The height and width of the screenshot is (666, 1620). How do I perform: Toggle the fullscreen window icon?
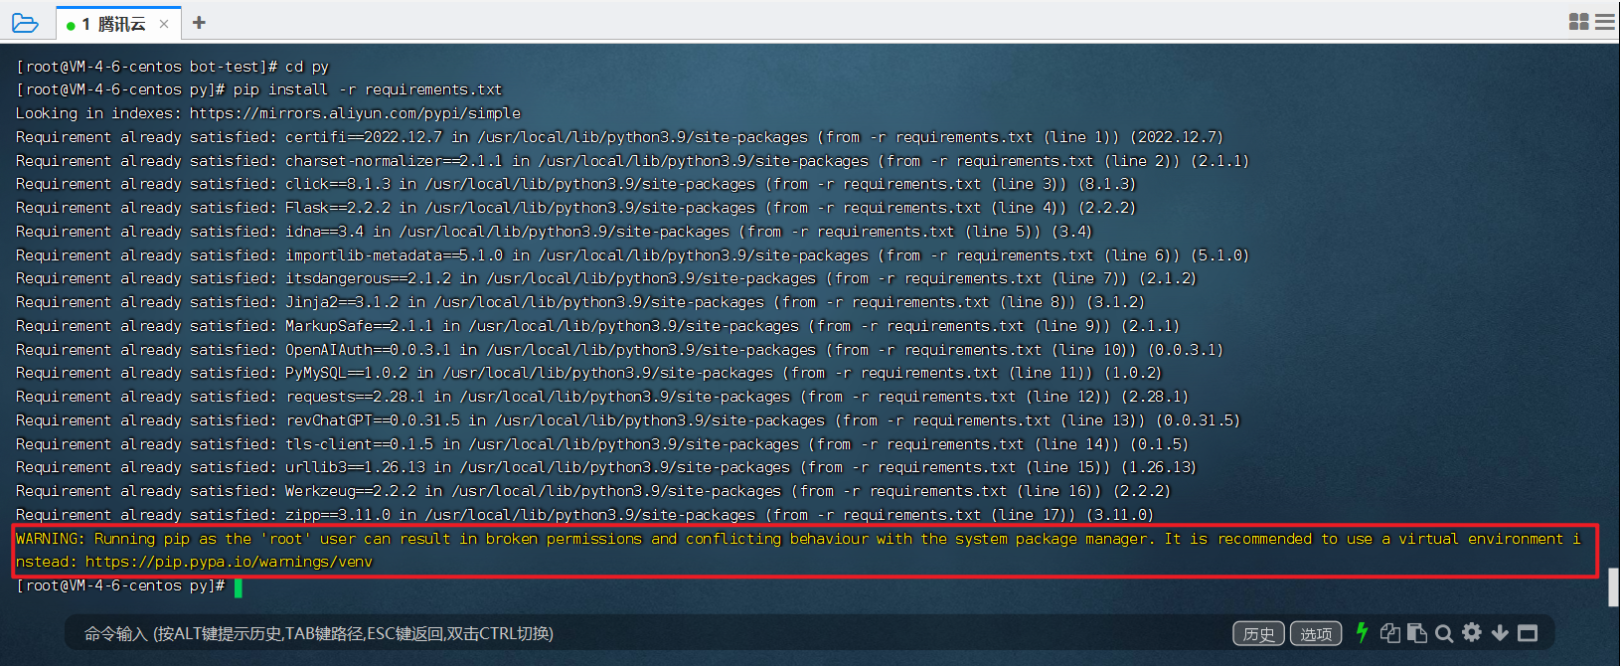point(1527,633)
